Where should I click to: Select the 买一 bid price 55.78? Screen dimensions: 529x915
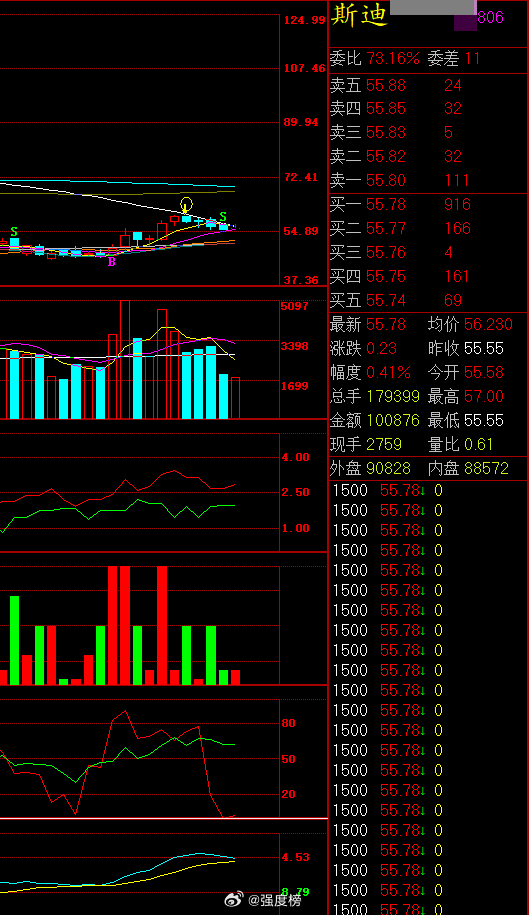(x=386, y=204)
